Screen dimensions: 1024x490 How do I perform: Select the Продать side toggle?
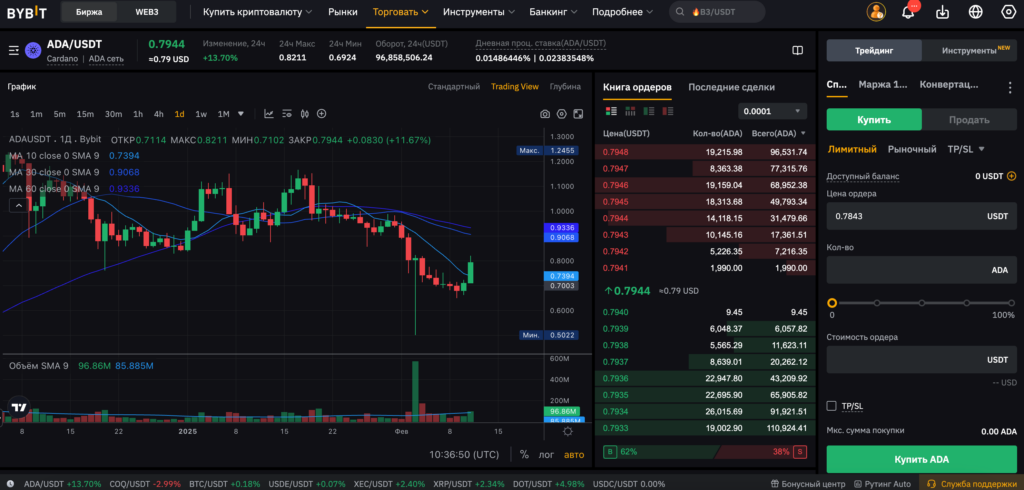(x=969, y=120)
